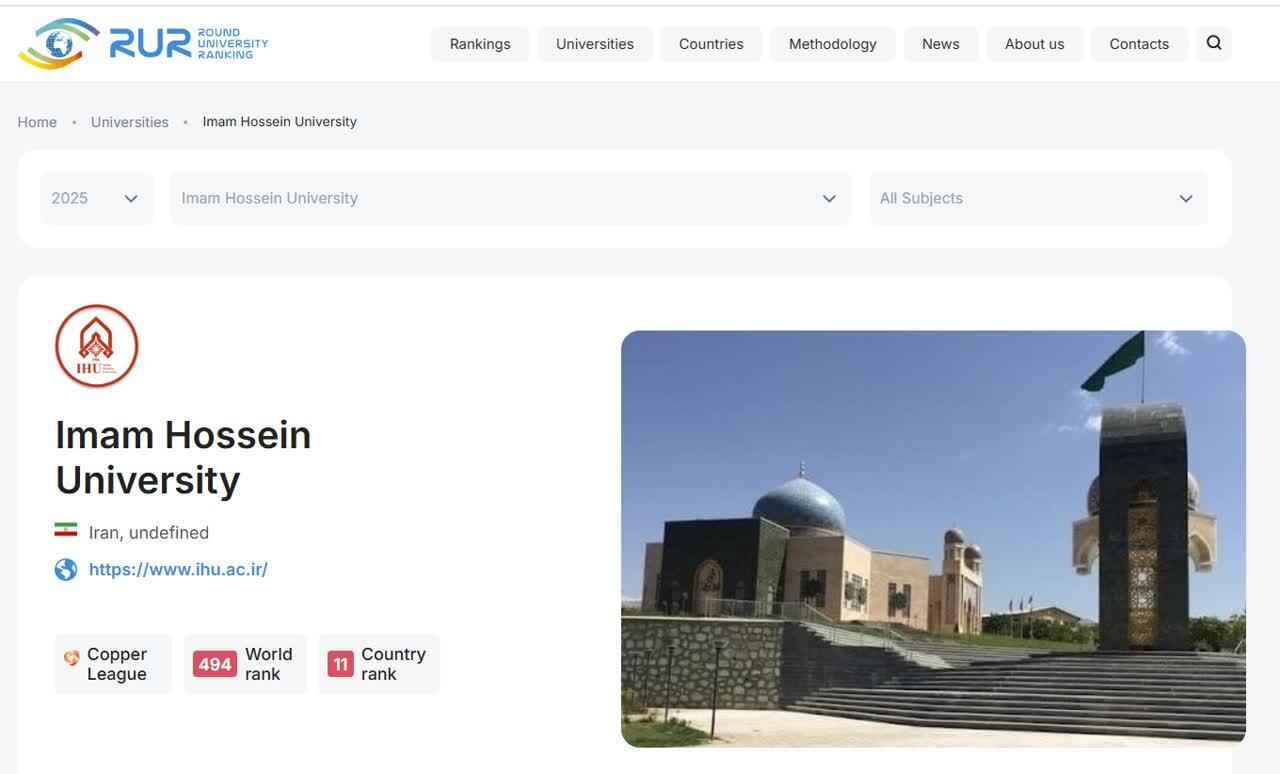Screen dimensions: 1280x774
Task: Expand the All Subjects dropdown
Action: [x=1037, y=198]
